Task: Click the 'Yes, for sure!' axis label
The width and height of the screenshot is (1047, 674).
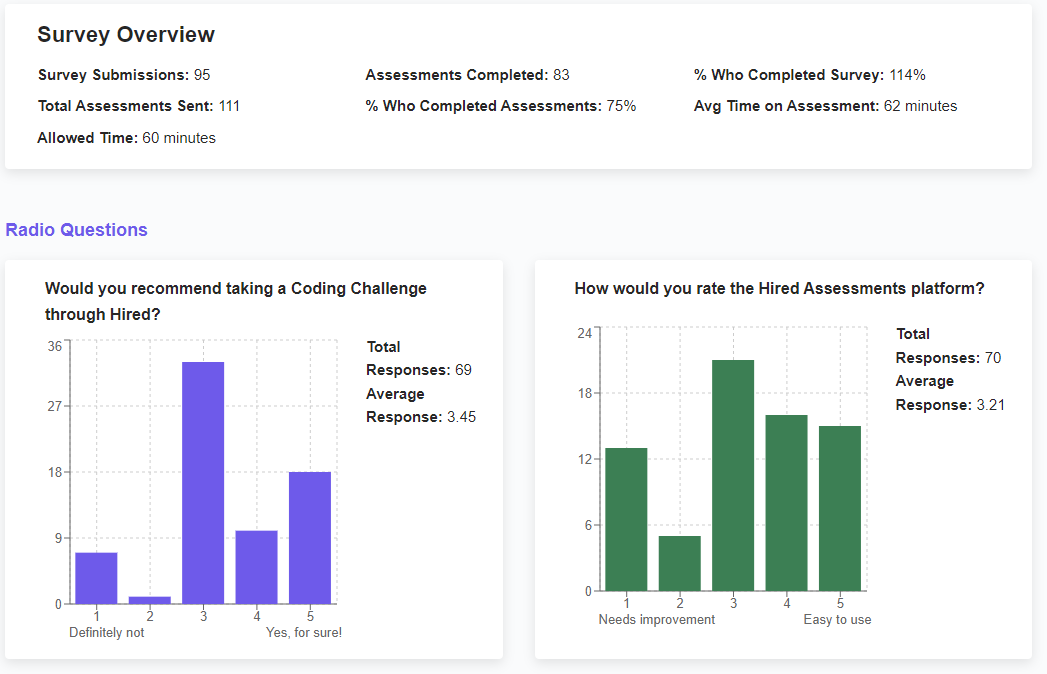Action: [x=304, y=633]
